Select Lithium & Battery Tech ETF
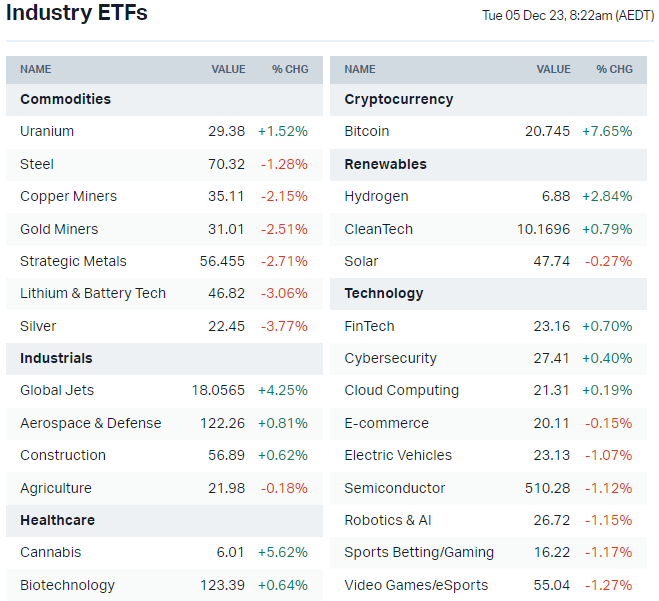Image resolution: width=659 pixels, height=601 pixels. (93, 293)
